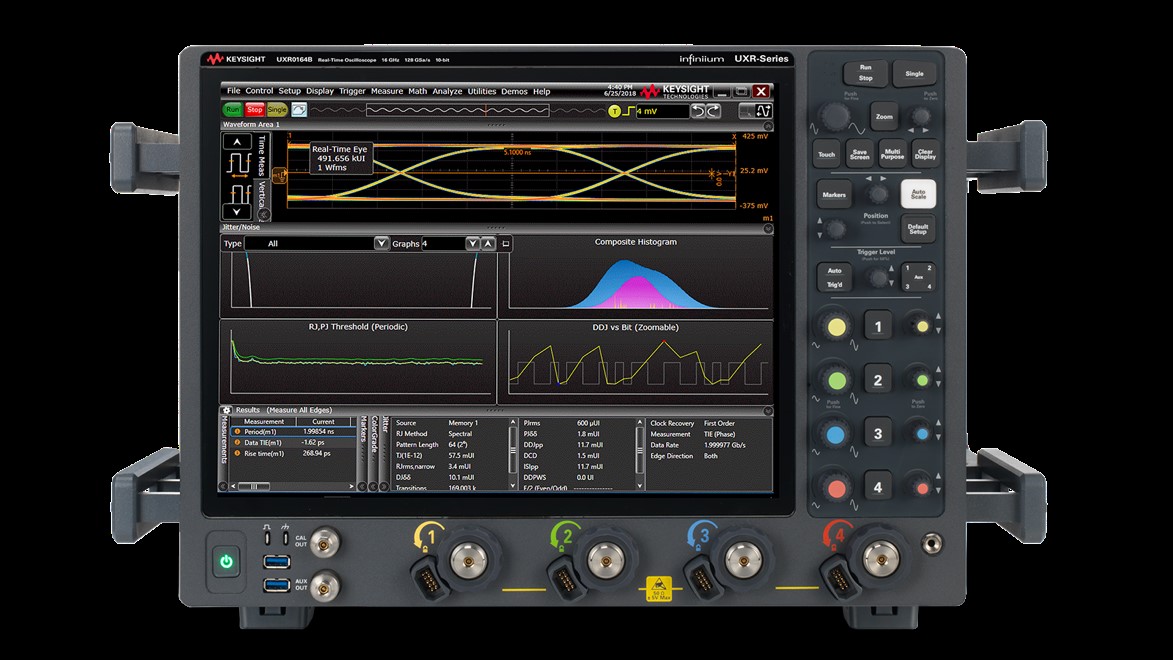1173x660 pixels.
Task: Click the waveform display mode icon
Action: point(763,111)
